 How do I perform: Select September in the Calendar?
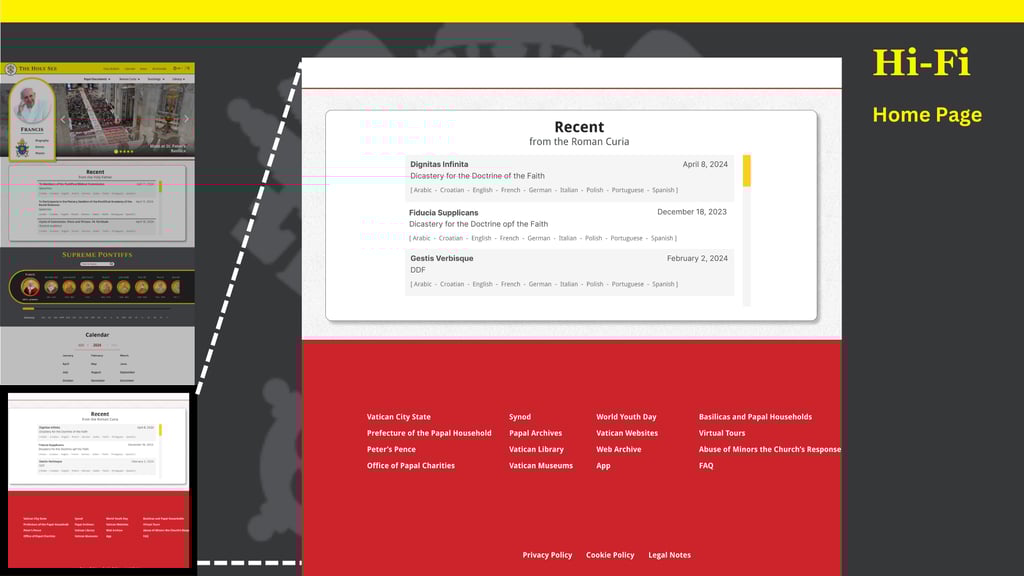127,372
